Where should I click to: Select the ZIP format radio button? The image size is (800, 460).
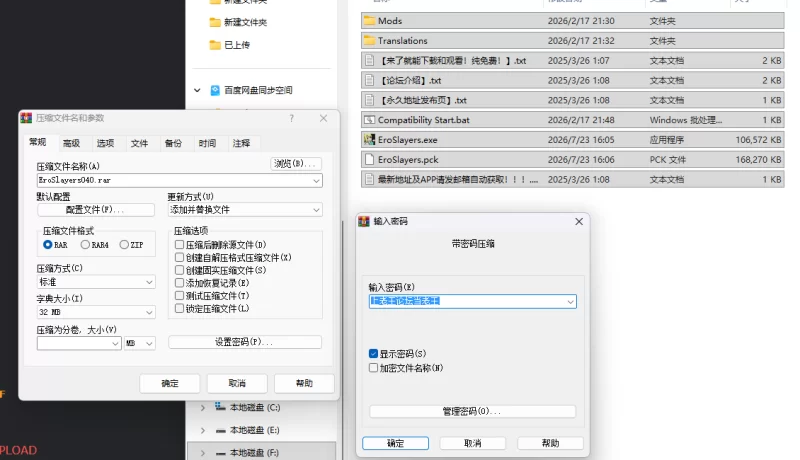click(x=124, y=245)
